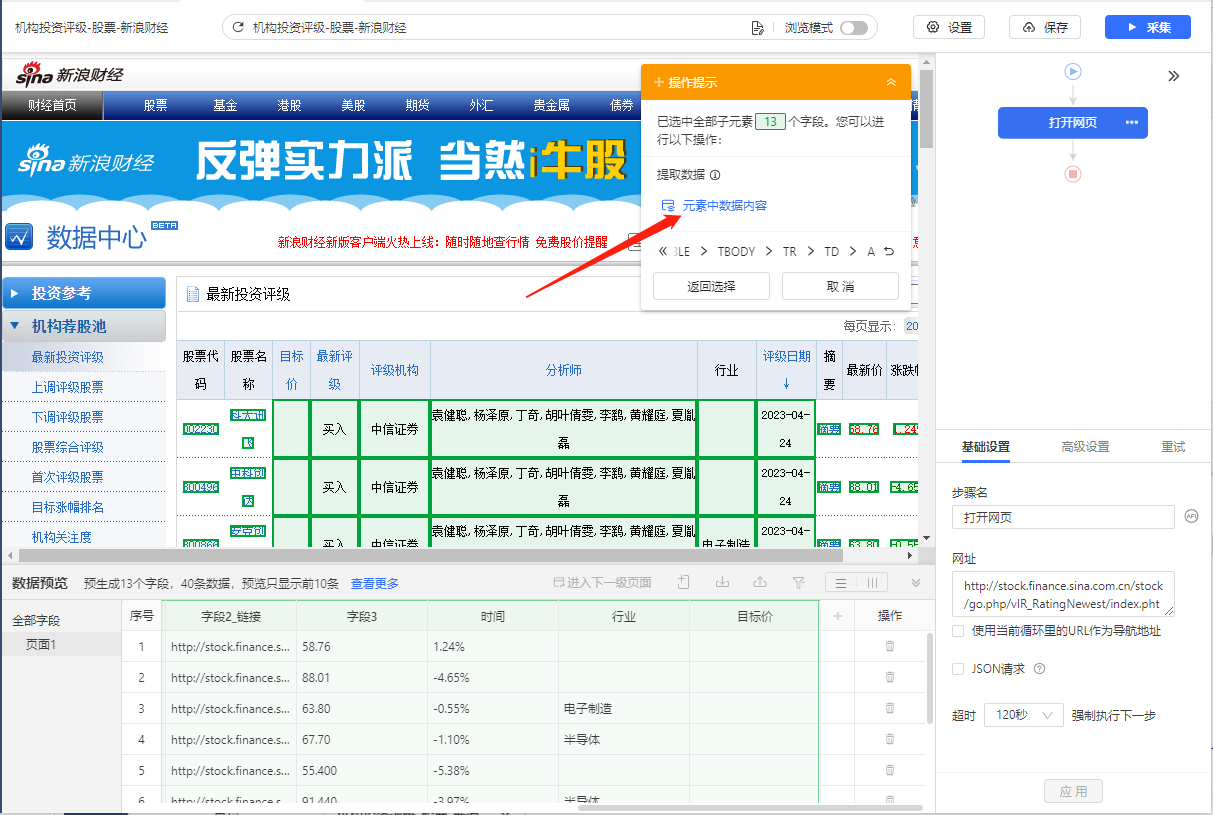Enable 使用当前循环里的URL作为导航地址 checkbox
Screen dimensions: 1213x815
click(958, 631)
